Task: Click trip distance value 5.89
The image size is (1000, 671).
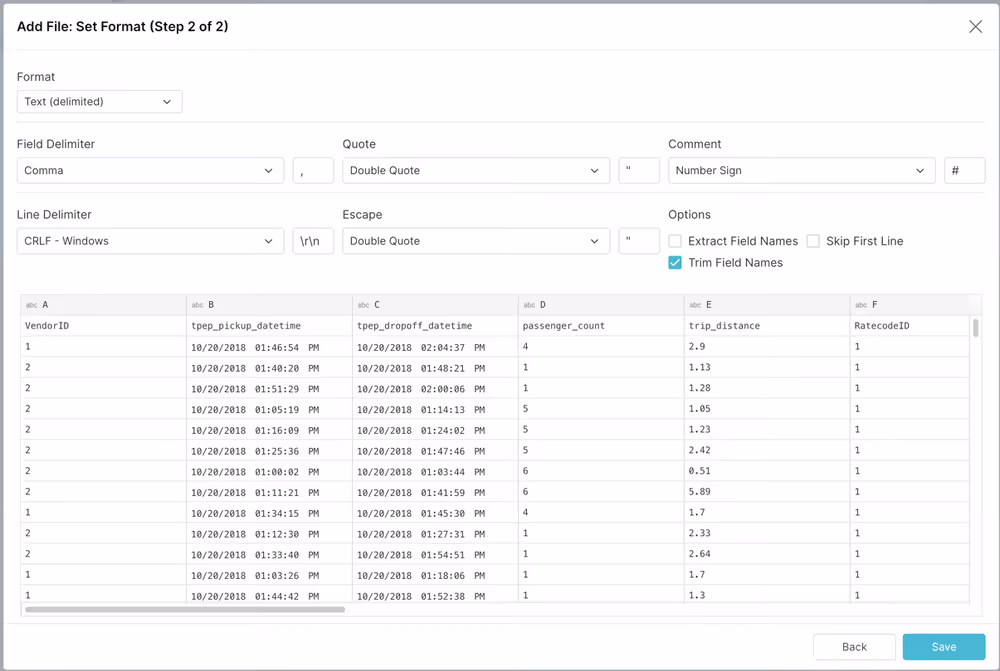Action: (699, 492)
